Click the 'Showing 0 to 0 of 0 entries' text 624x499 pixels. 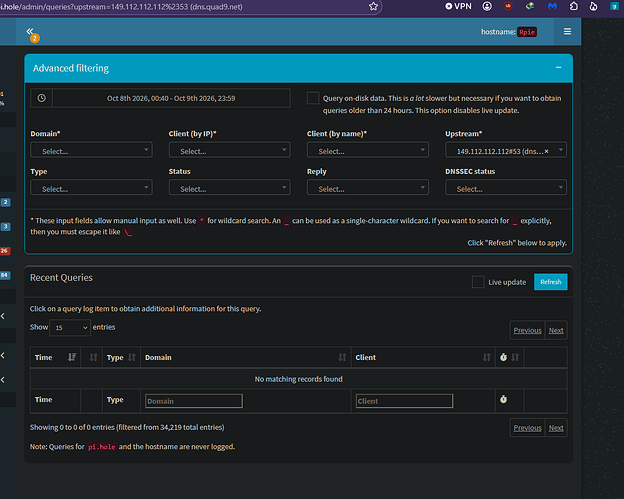tap(72, 427)
